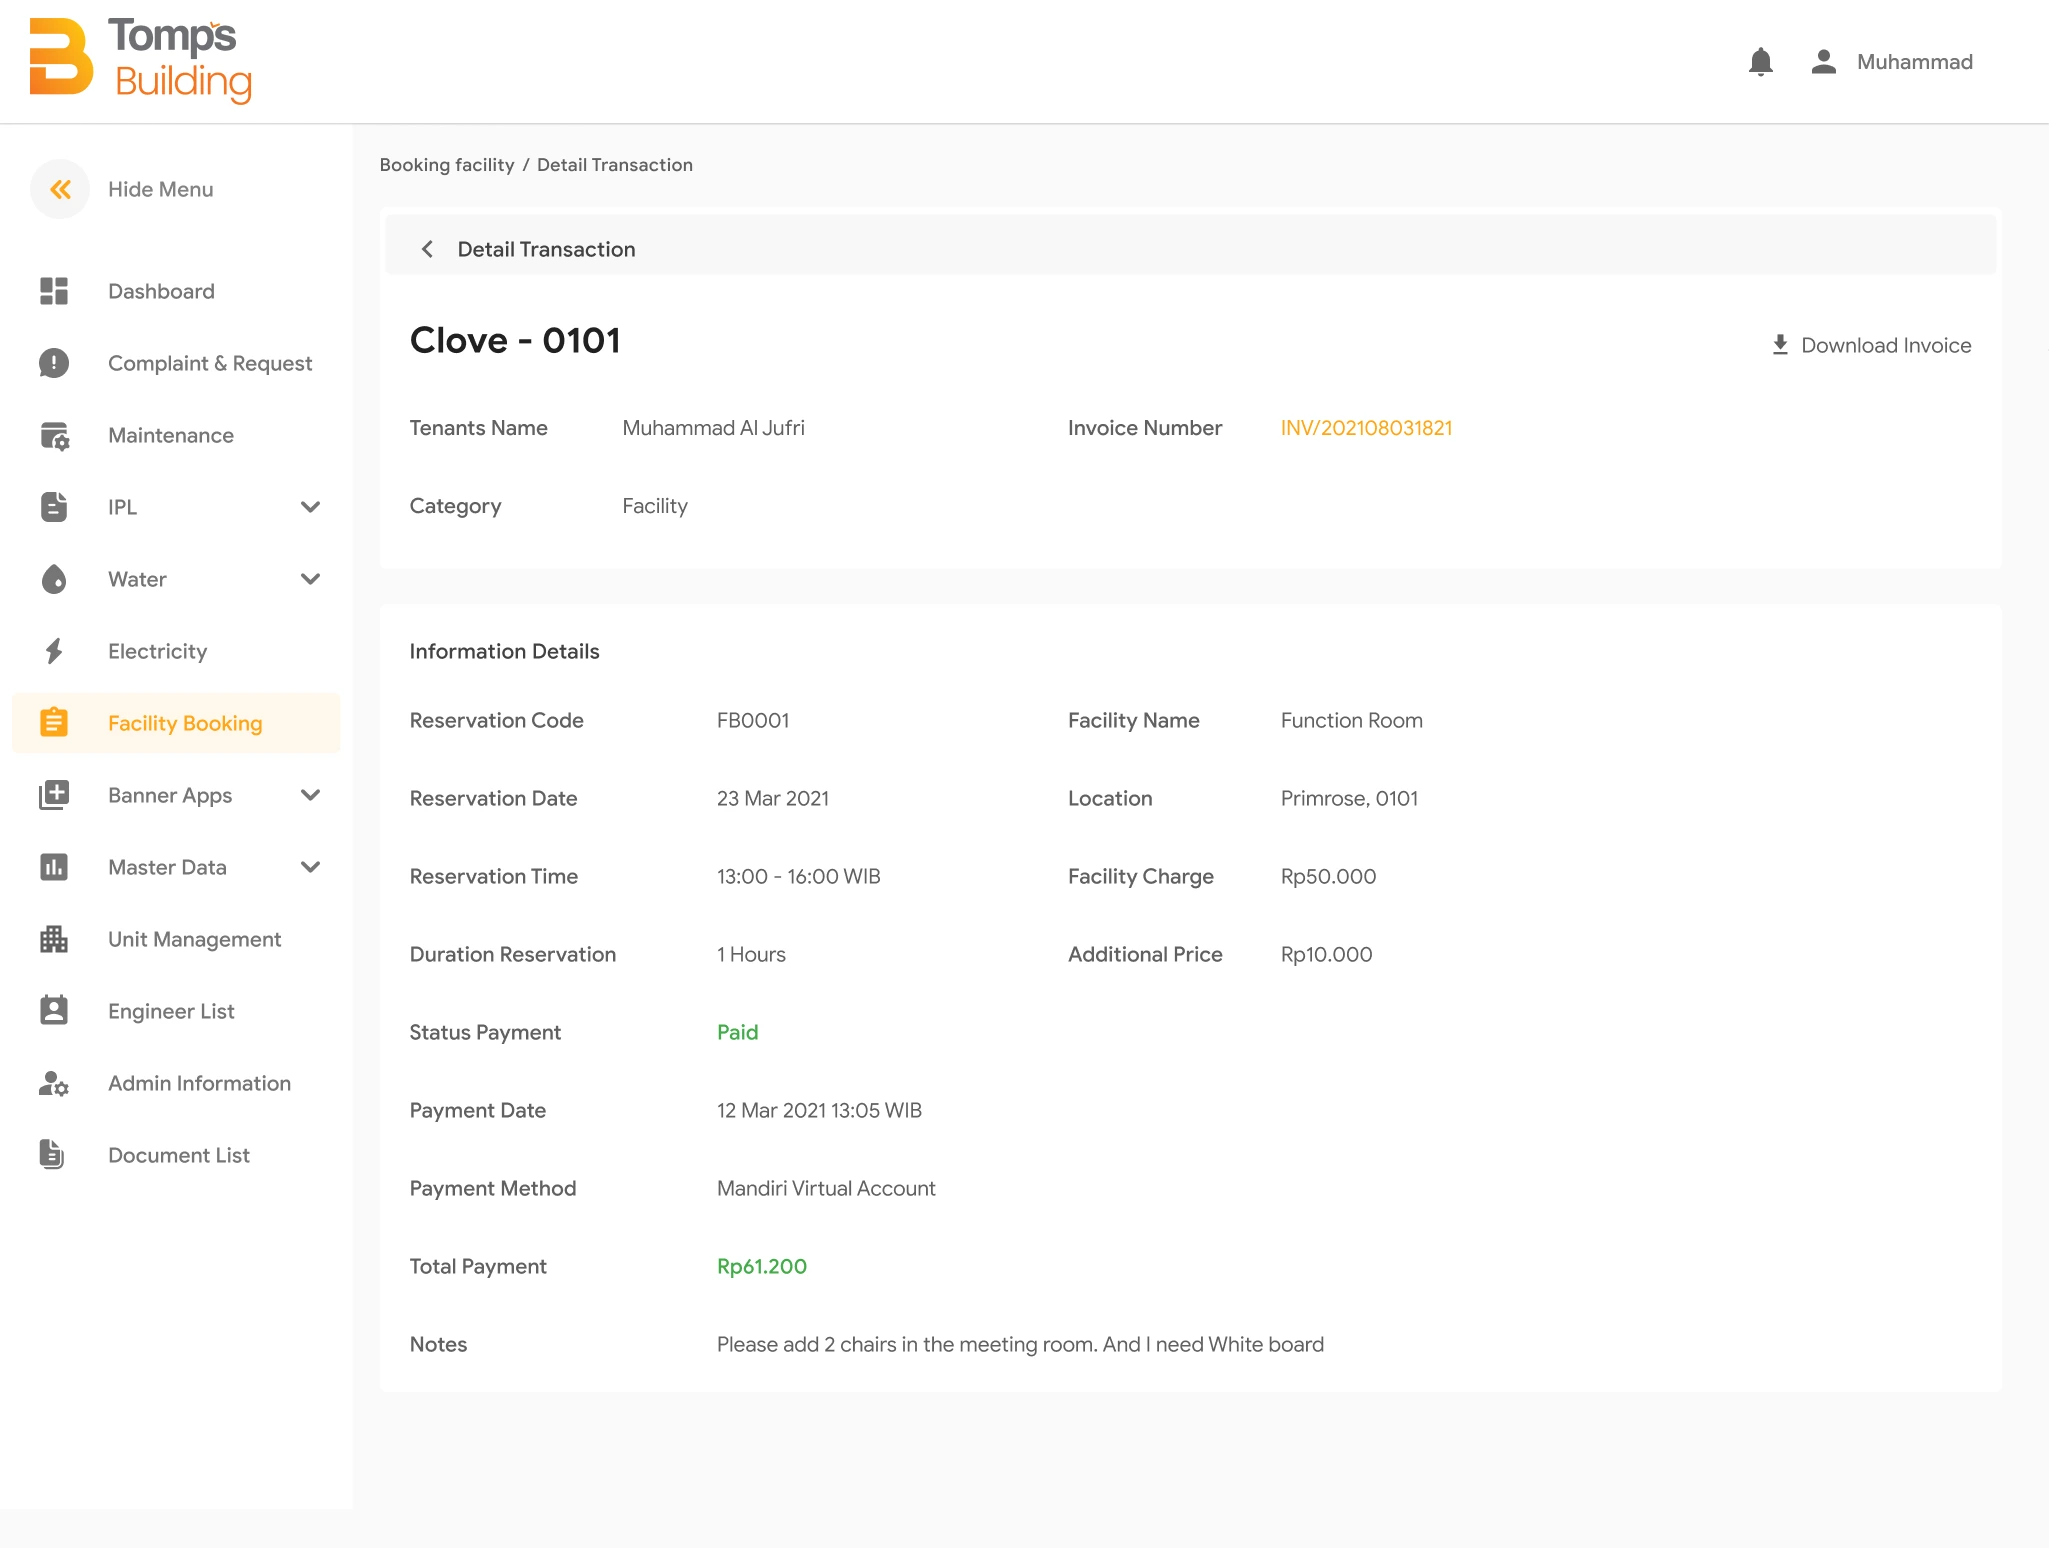
Task: Switch to Booking facility breadcrumb
Action: pyautogui.click(x=447, y=164)
